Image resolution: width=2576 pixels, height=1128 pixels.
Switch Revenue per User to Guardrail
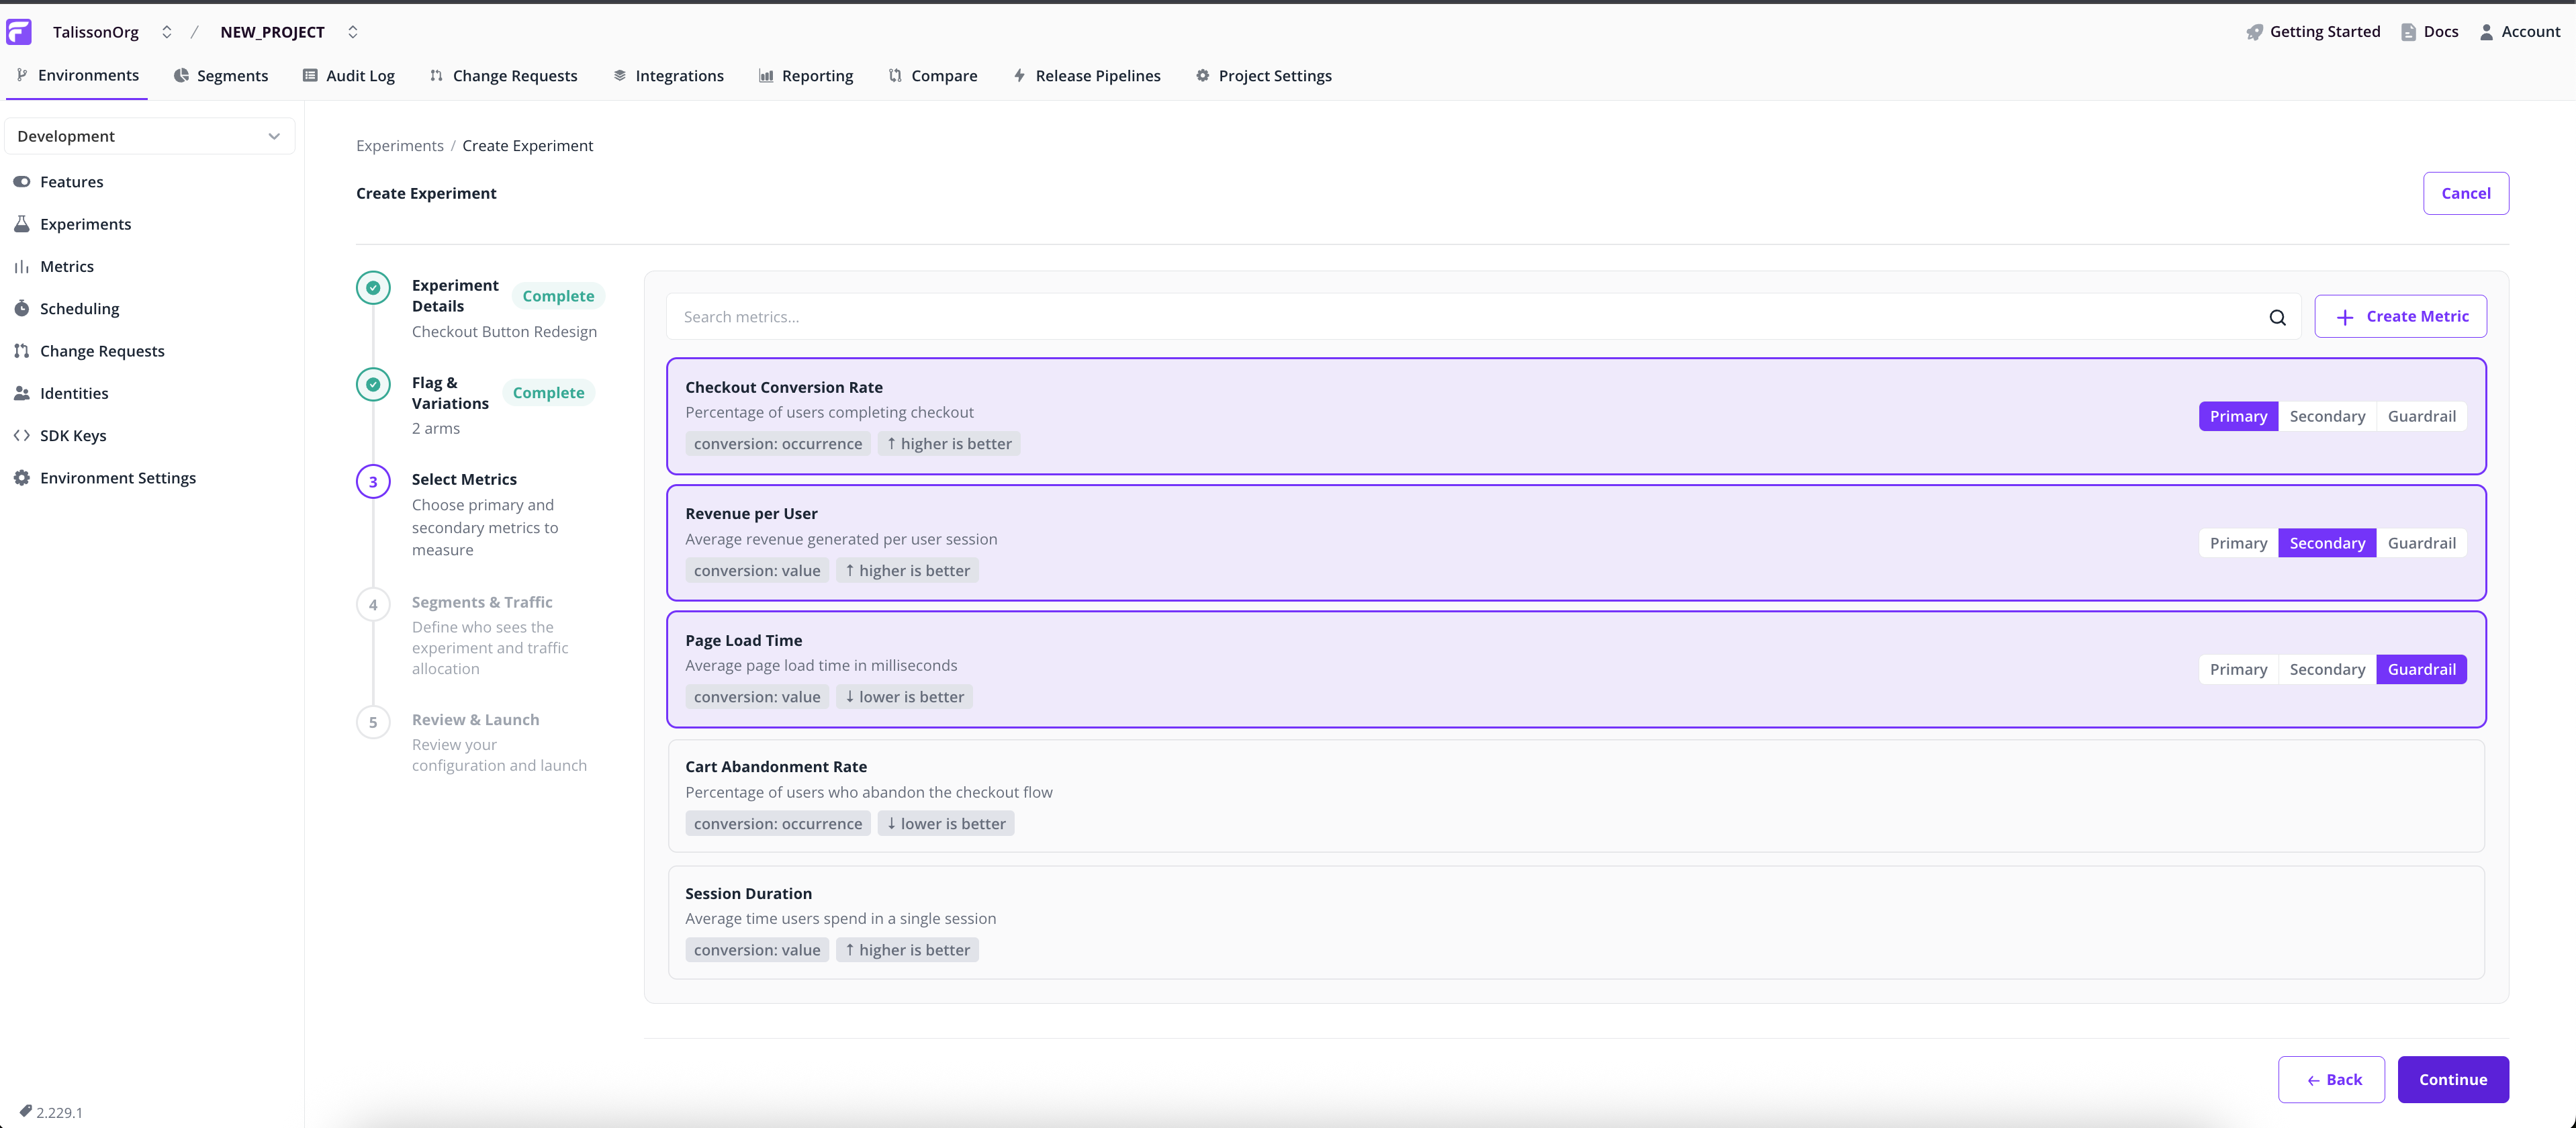click(2422, 542)
